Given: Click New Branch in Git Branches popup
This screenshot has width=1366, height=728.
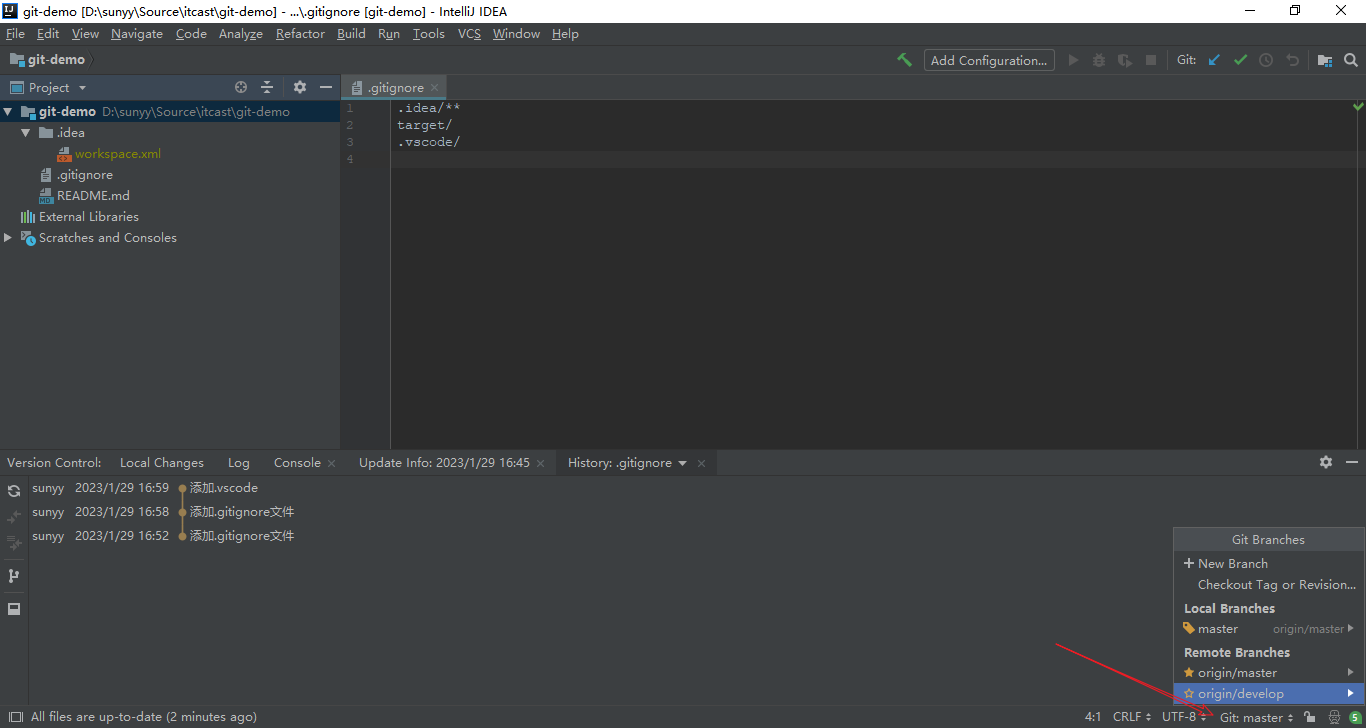Looking at the screenshot, I should [1232, 564].
